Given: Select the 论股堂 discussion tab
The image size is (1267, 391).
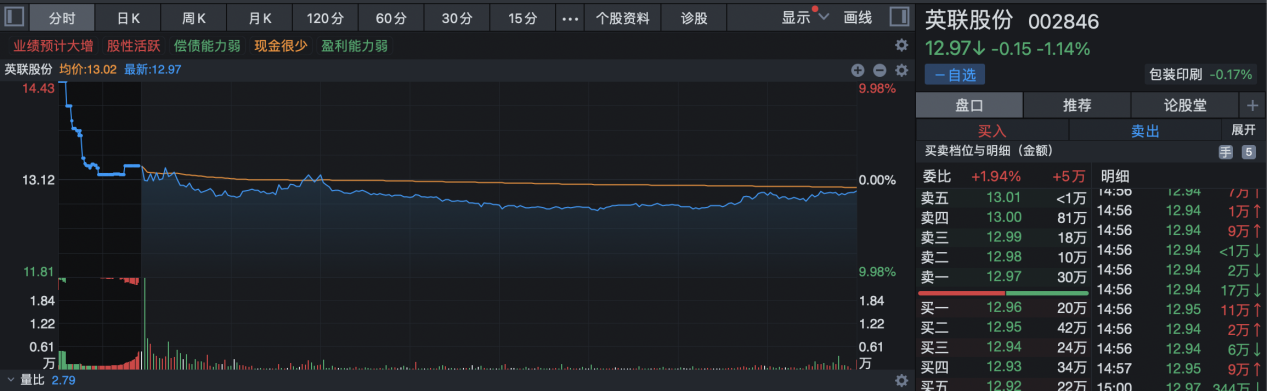Looking at the screenshot, I should click(1185, 105).
